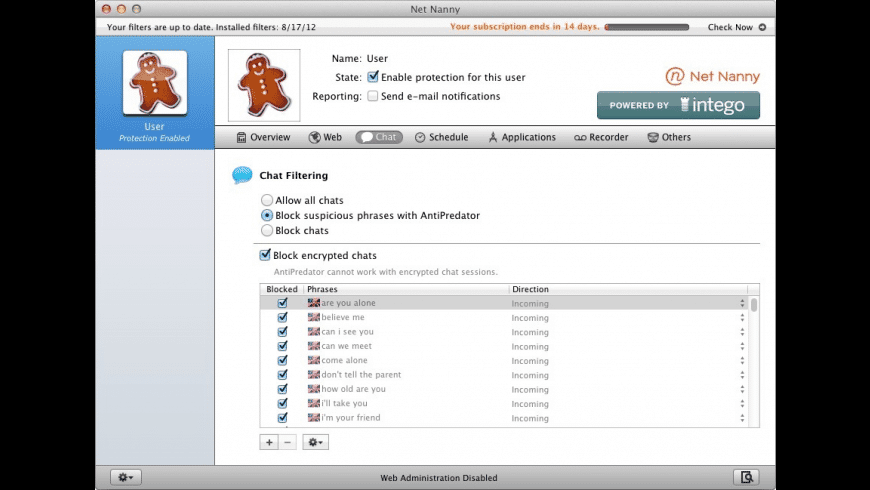
Task: Click Check Now for filter updates
Action: (x=730, y=27)
